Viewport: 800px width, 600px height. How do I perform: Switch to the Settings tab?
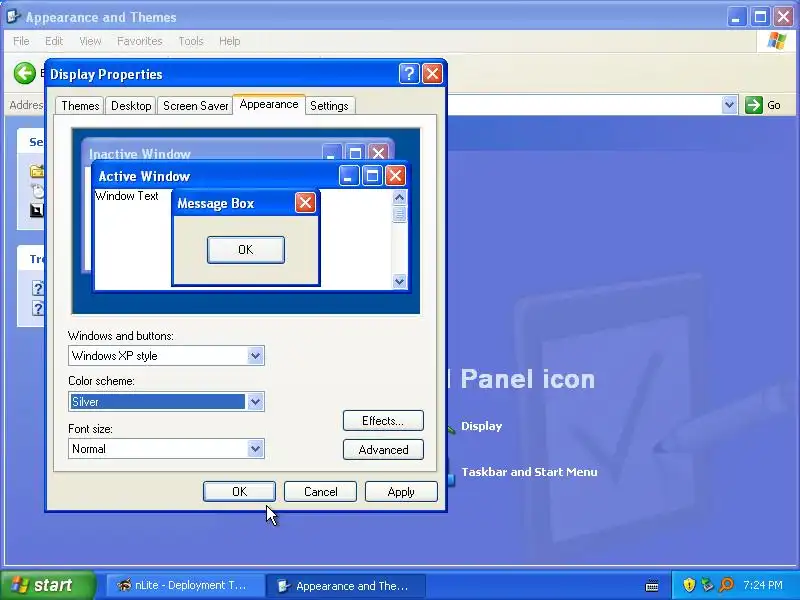tap(329, 106)
